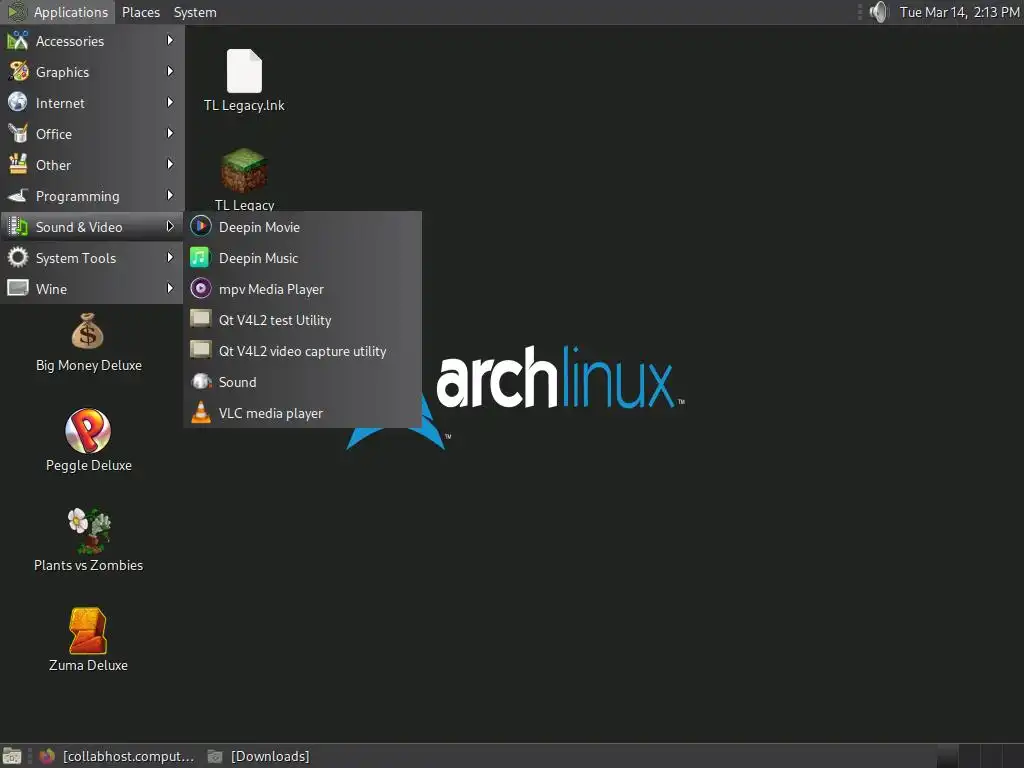Launch Deepin Movie from the submenu

tap(303, 227)
